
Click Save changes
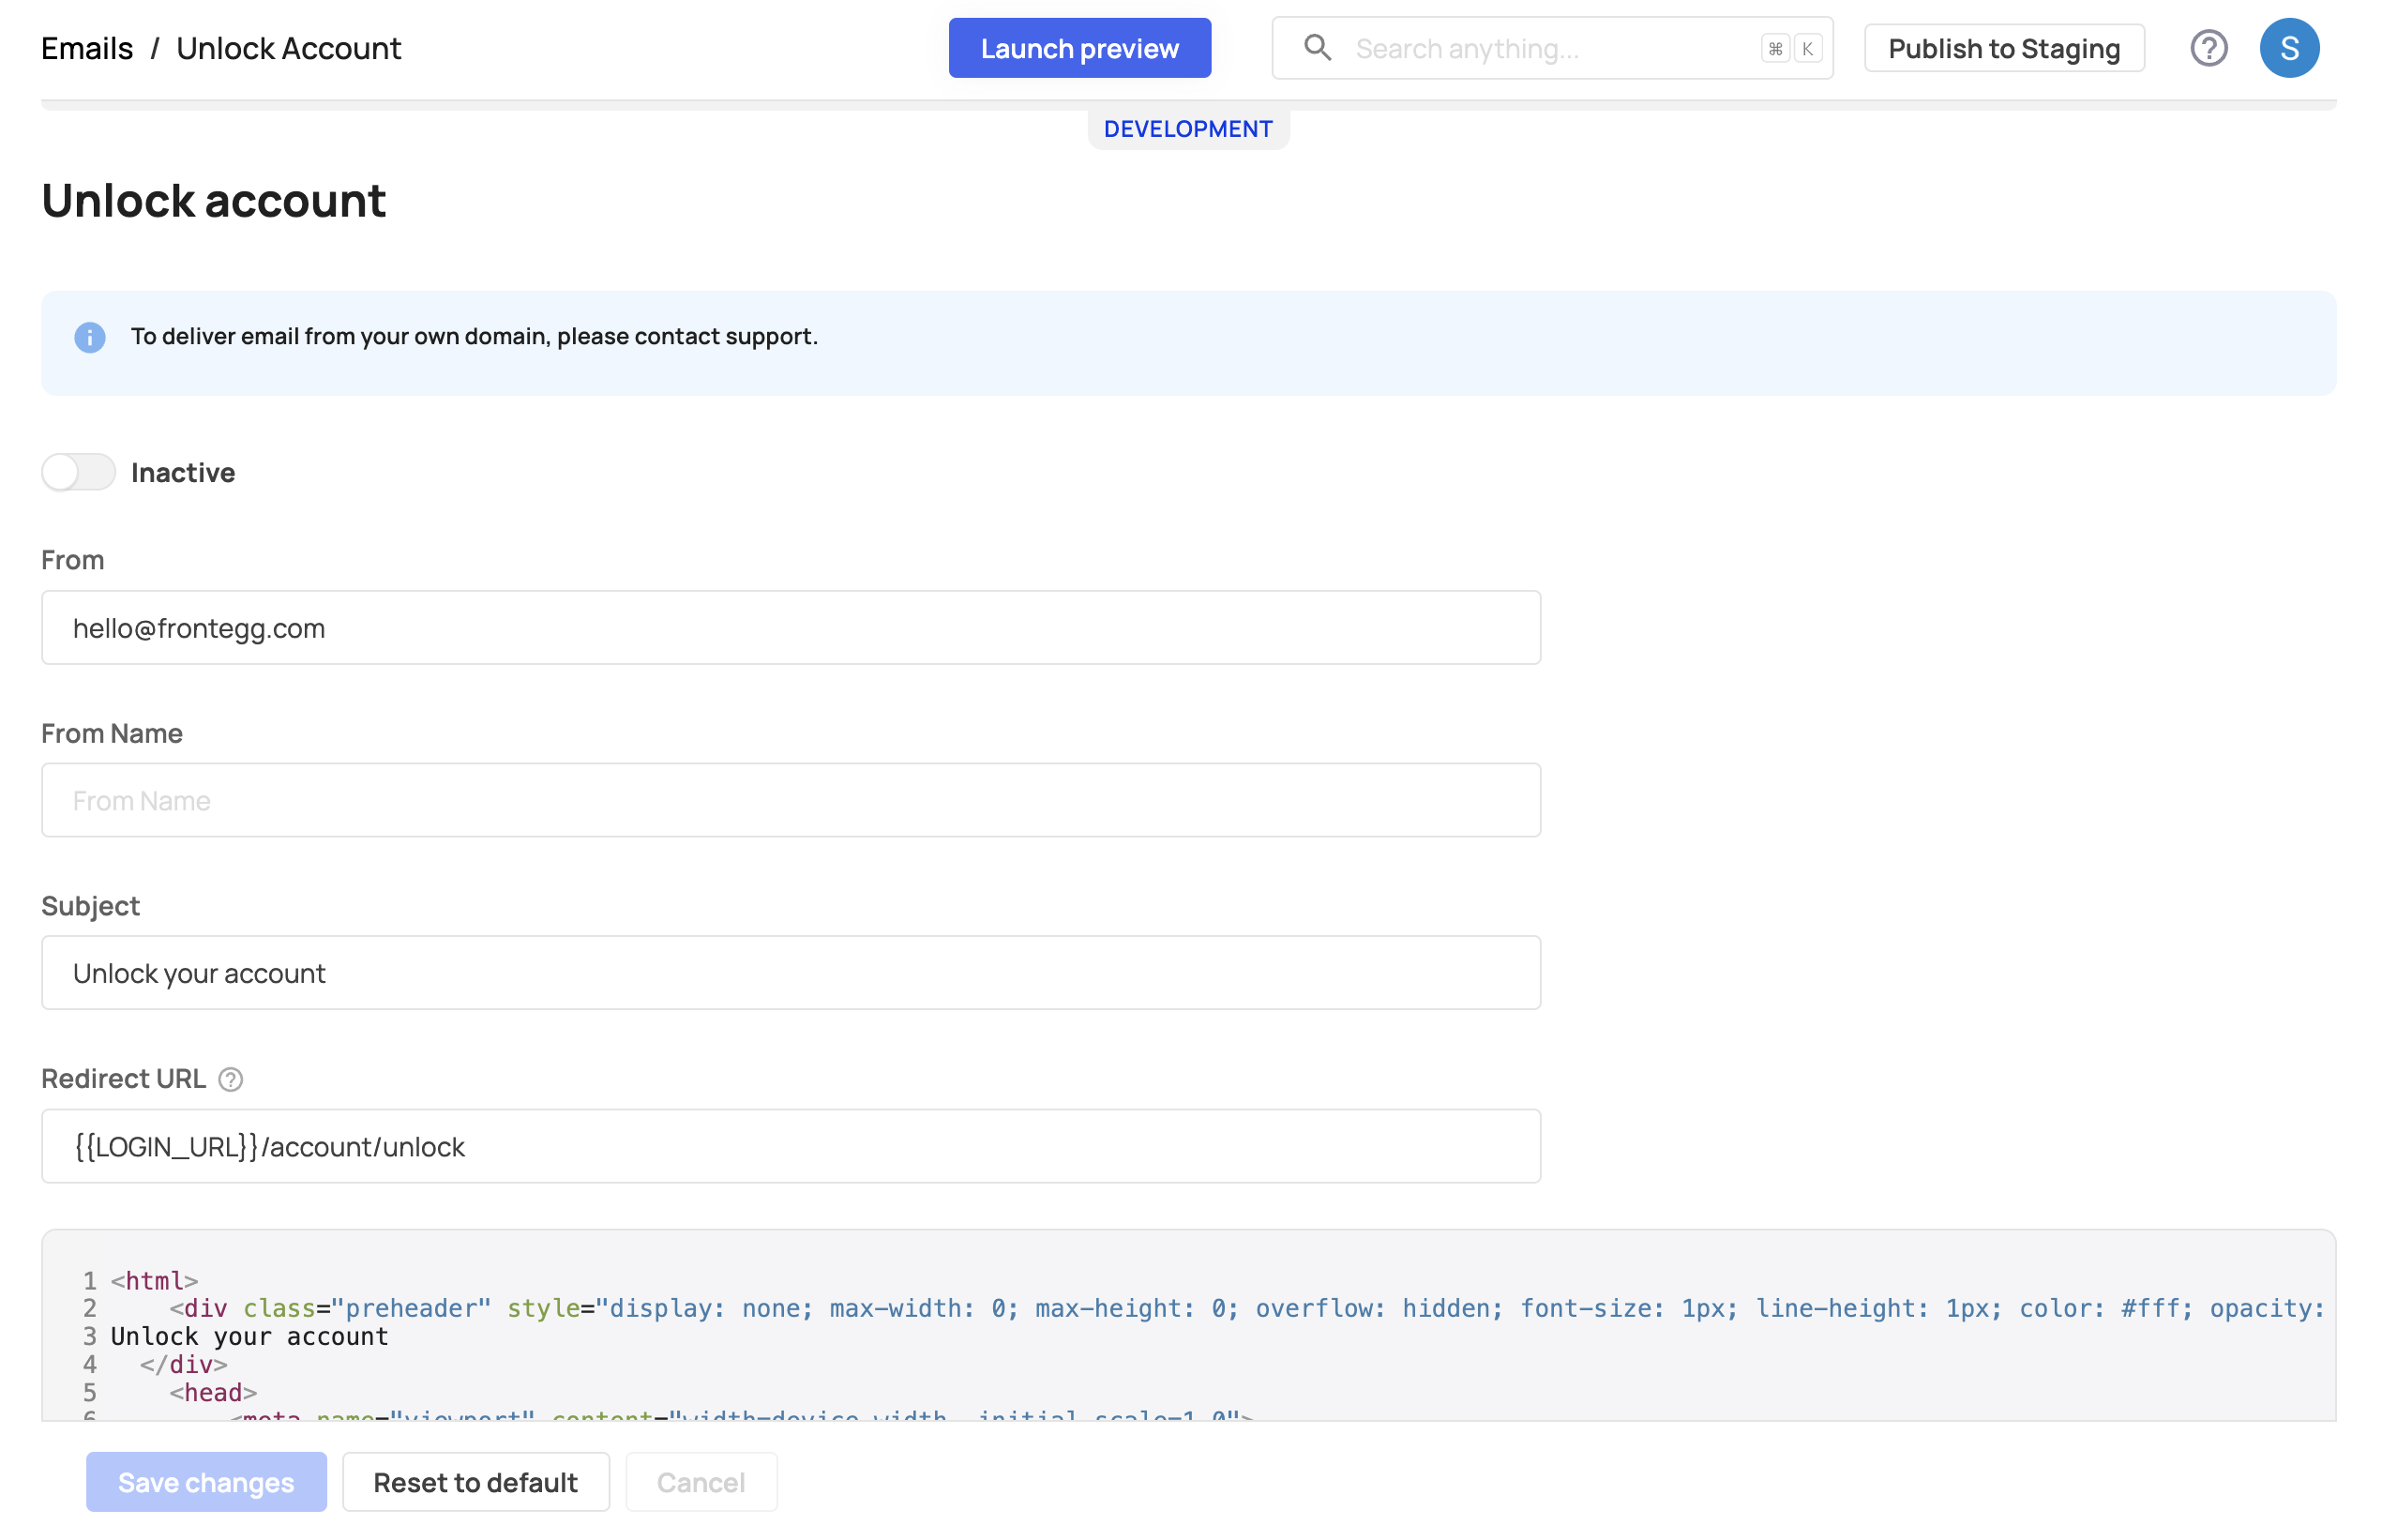[206, 1482]
